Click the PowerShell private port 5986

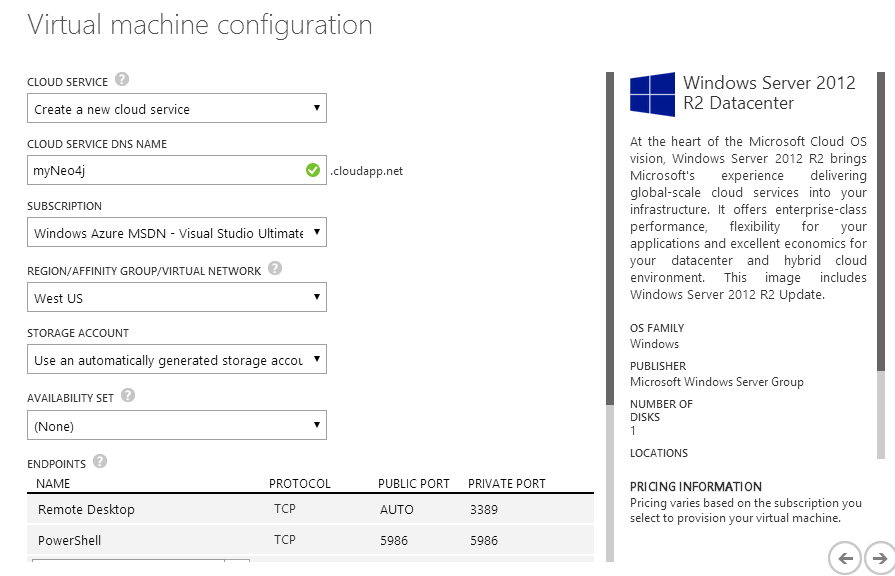(x=484, y=540)
